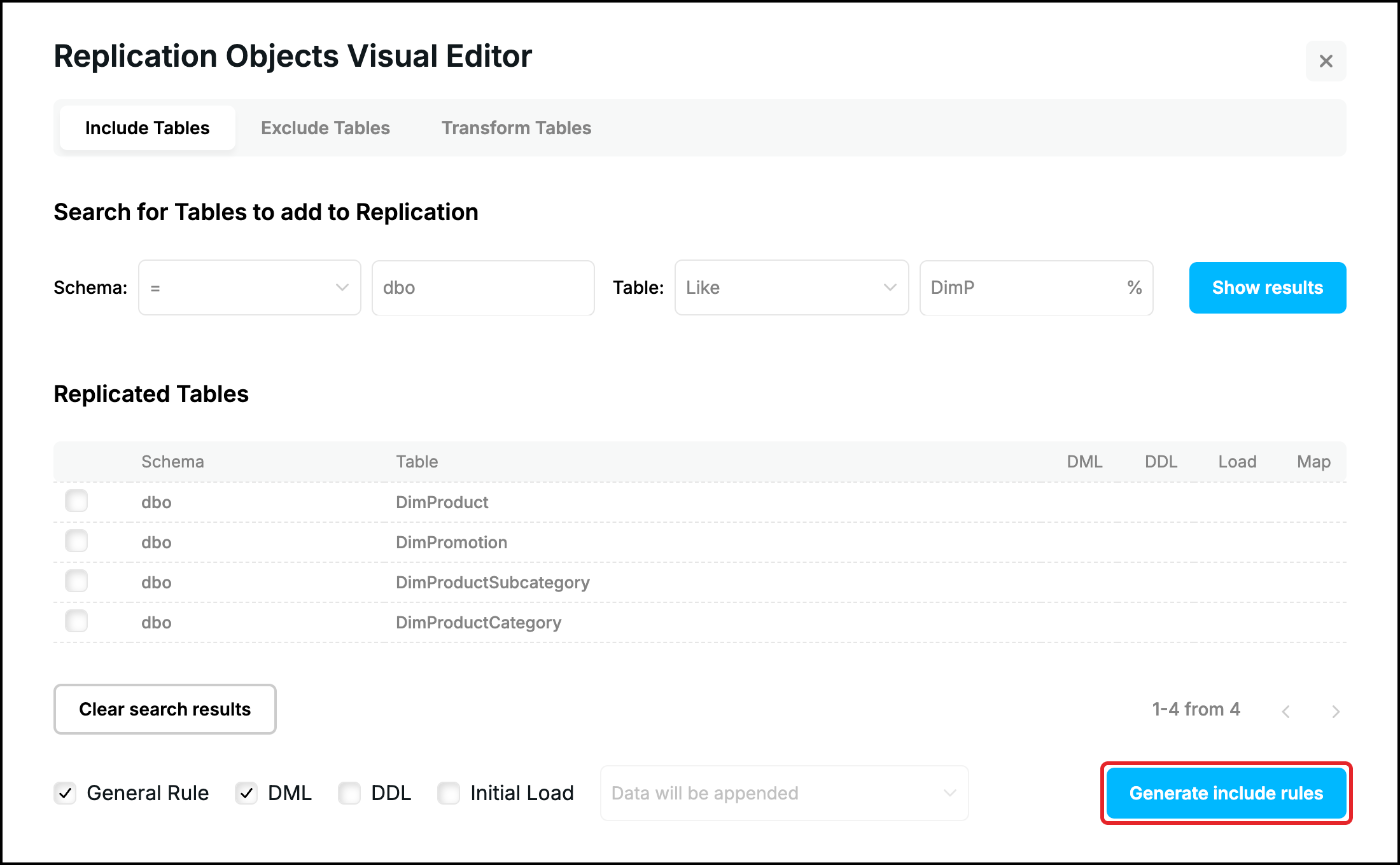
Task: Focus the table name field containing DimP
Action: (x=1036, y=288)
